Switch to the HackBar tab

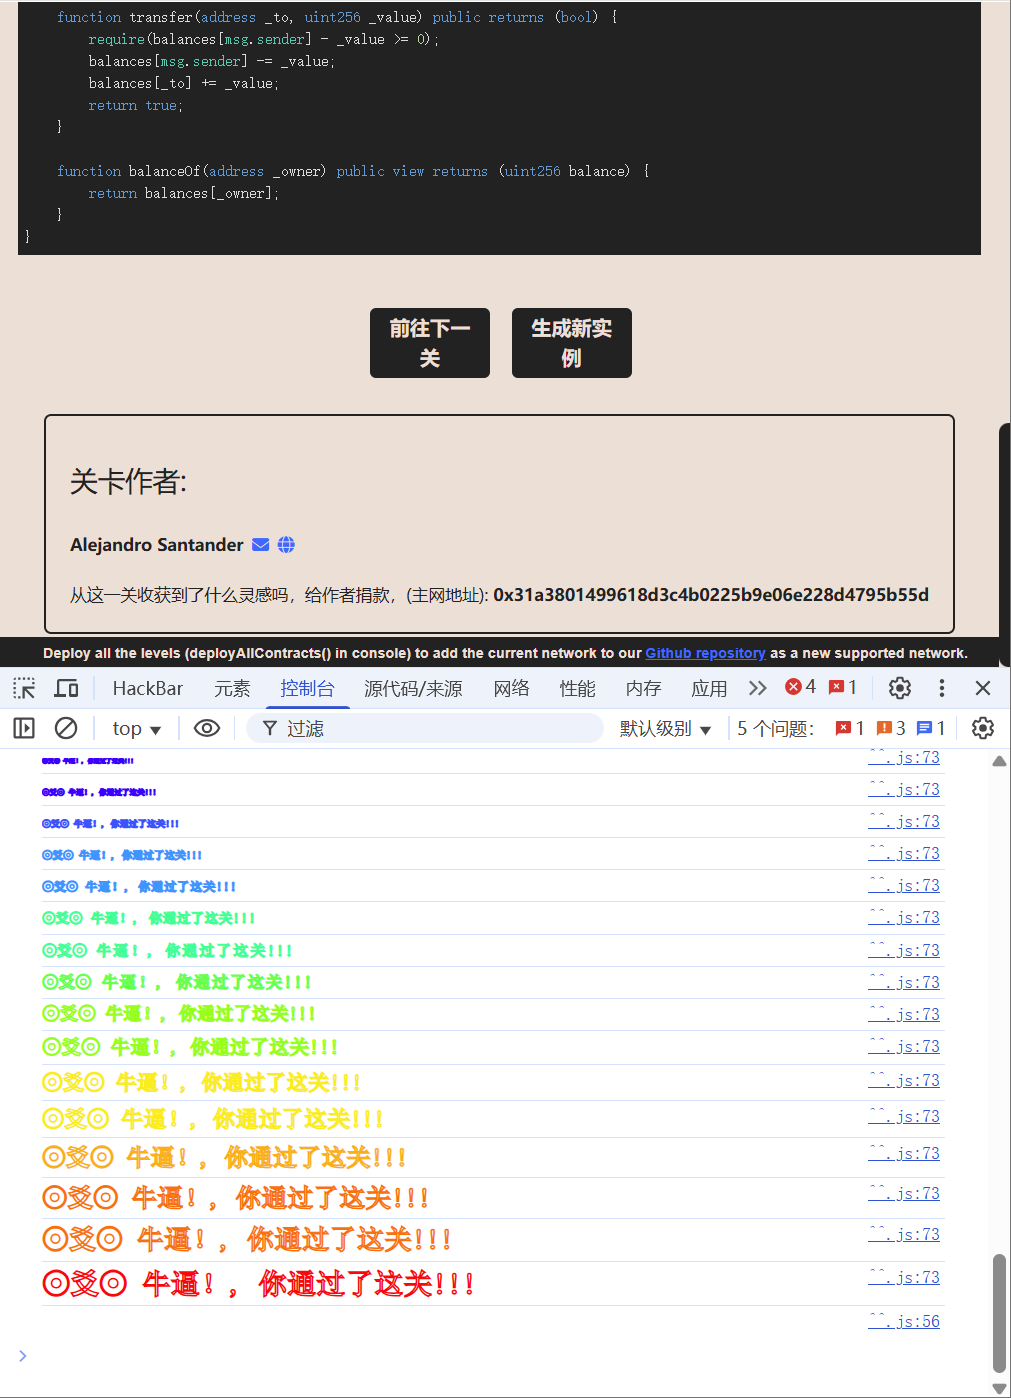pyautogui.click(x=148, y=688)
